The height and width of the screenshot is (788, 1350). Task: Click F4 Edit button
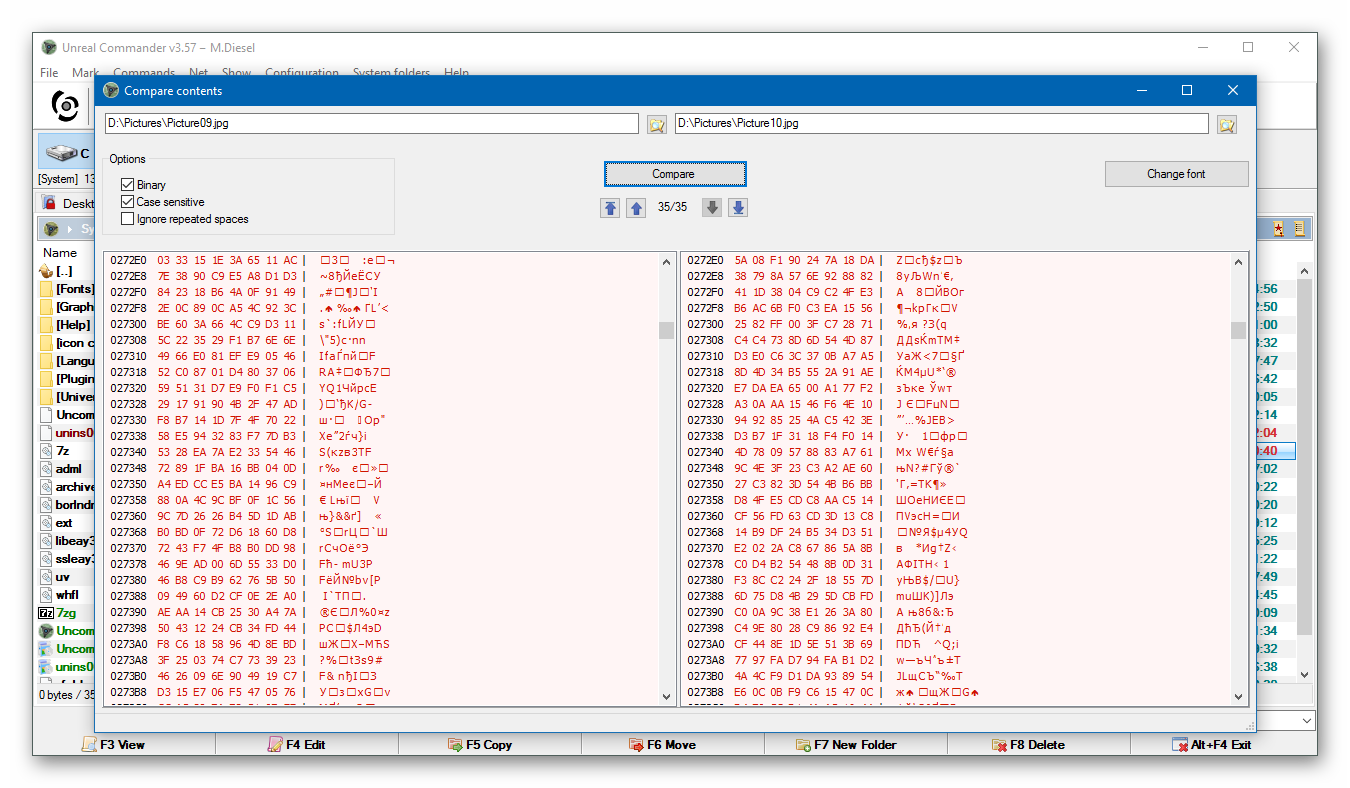point(296,745)
